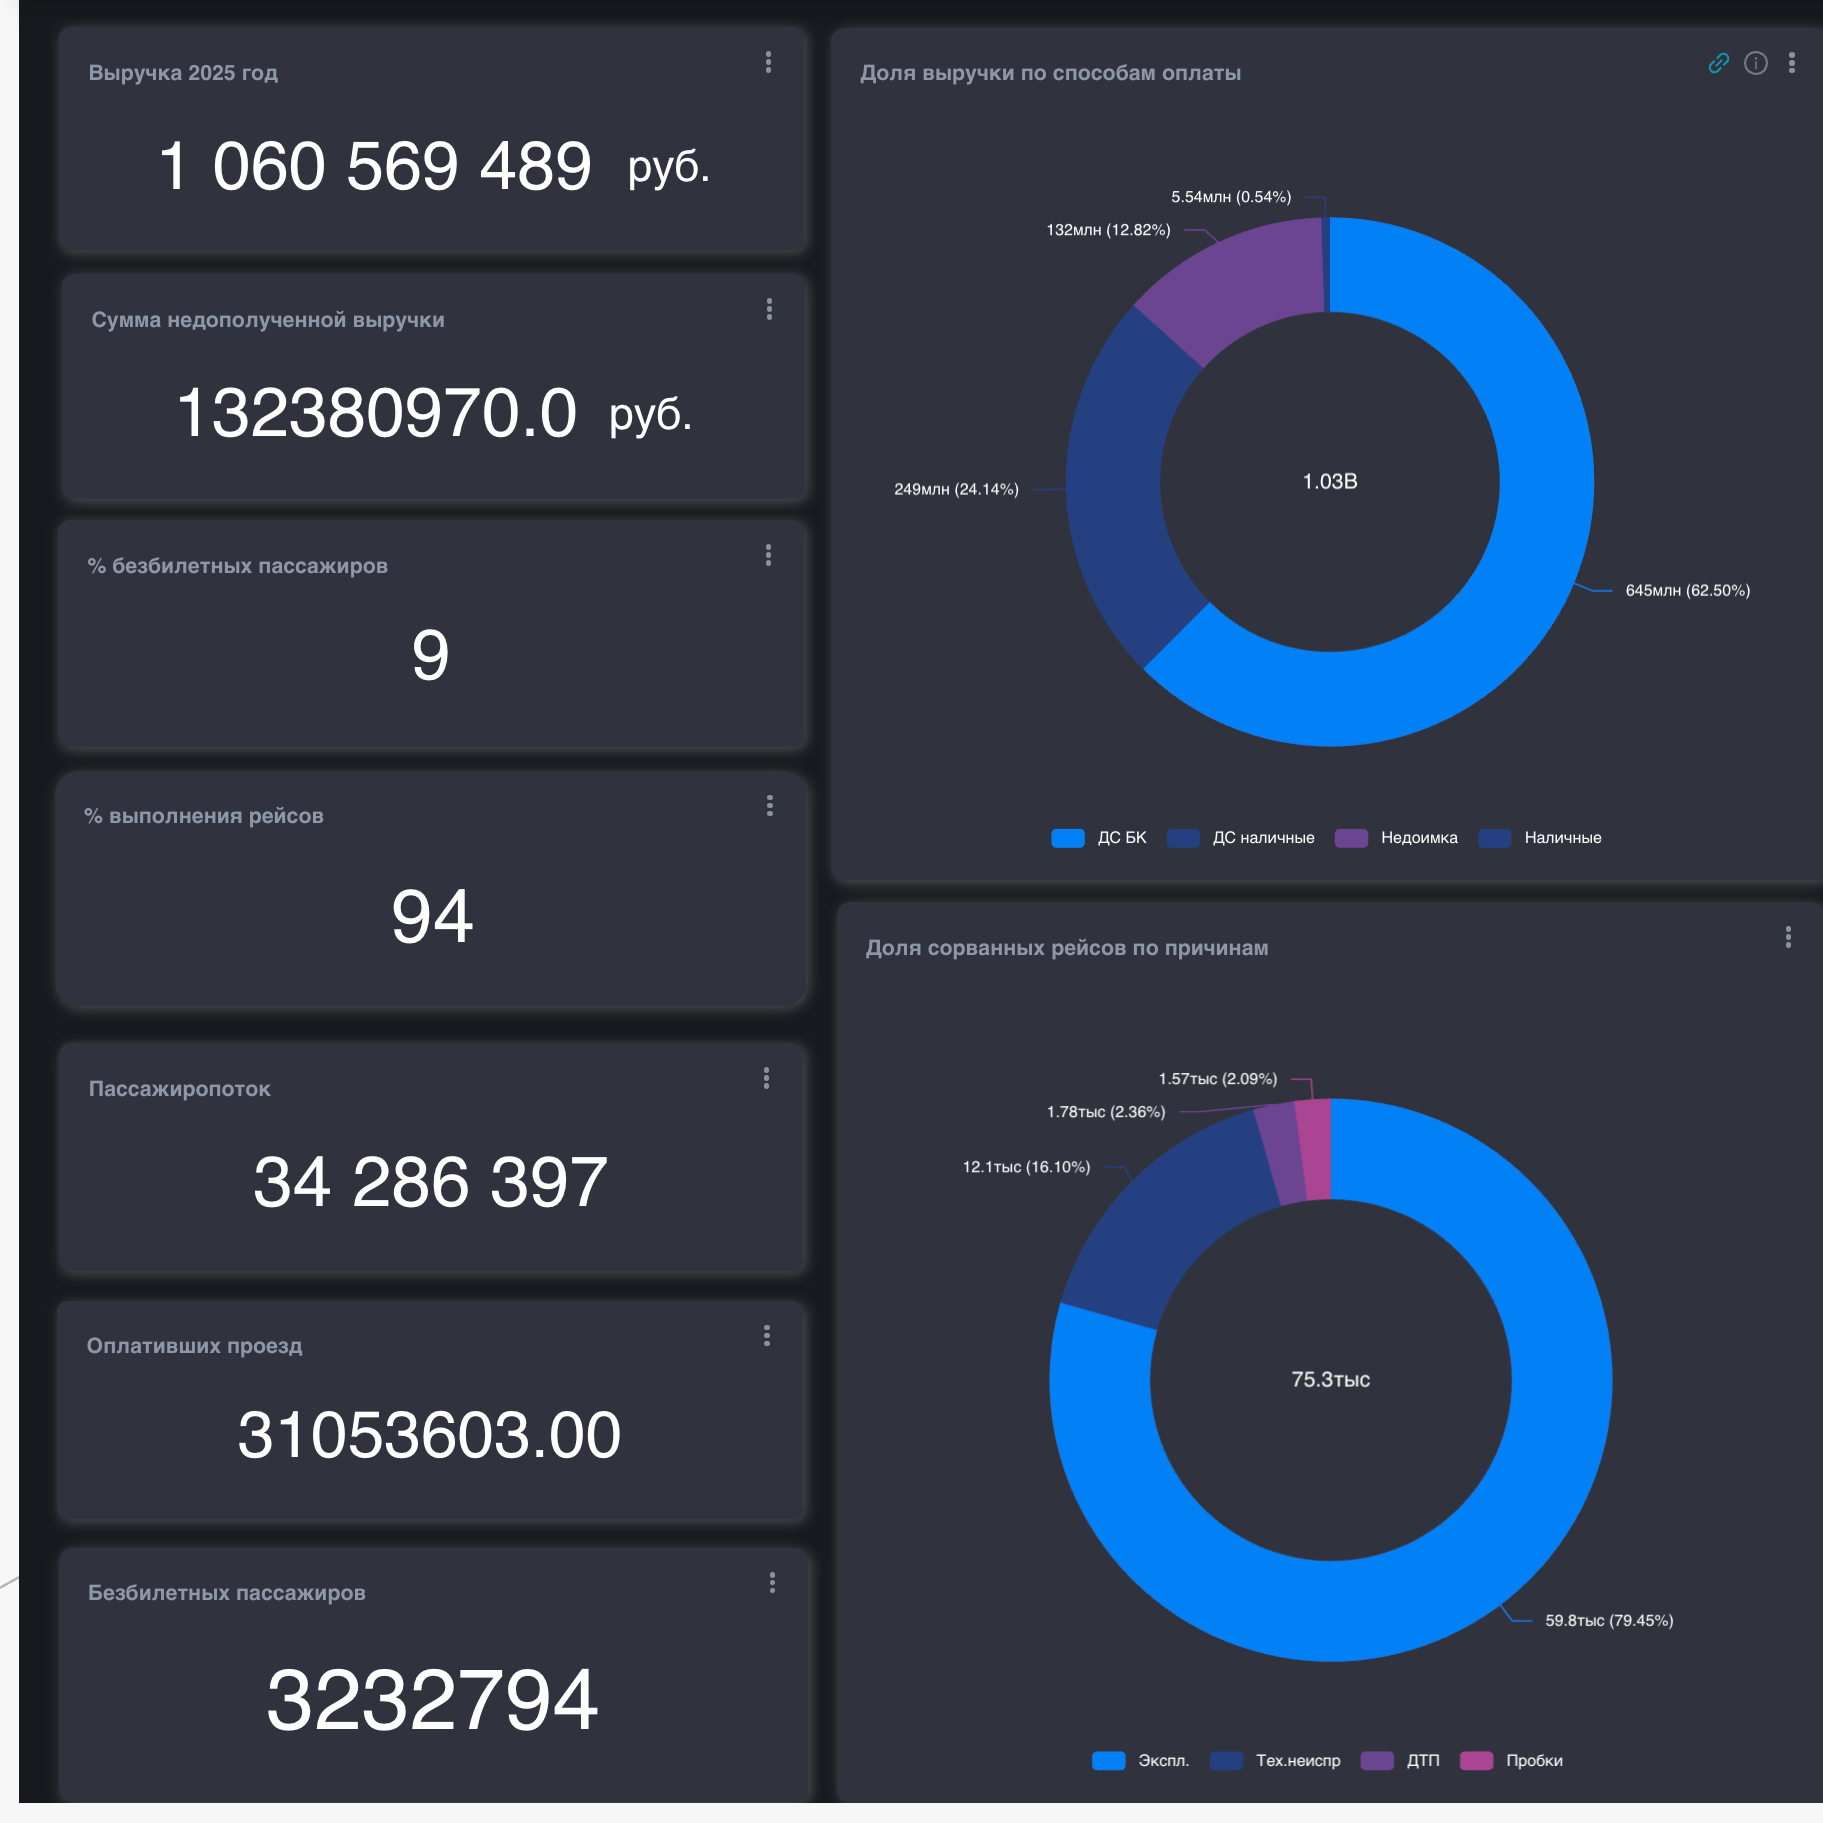Expand the options menu on Безбилетных пассажиров card
Screen dimensions: 1823x1823
pyautogui.click(x=772, y=1582)
